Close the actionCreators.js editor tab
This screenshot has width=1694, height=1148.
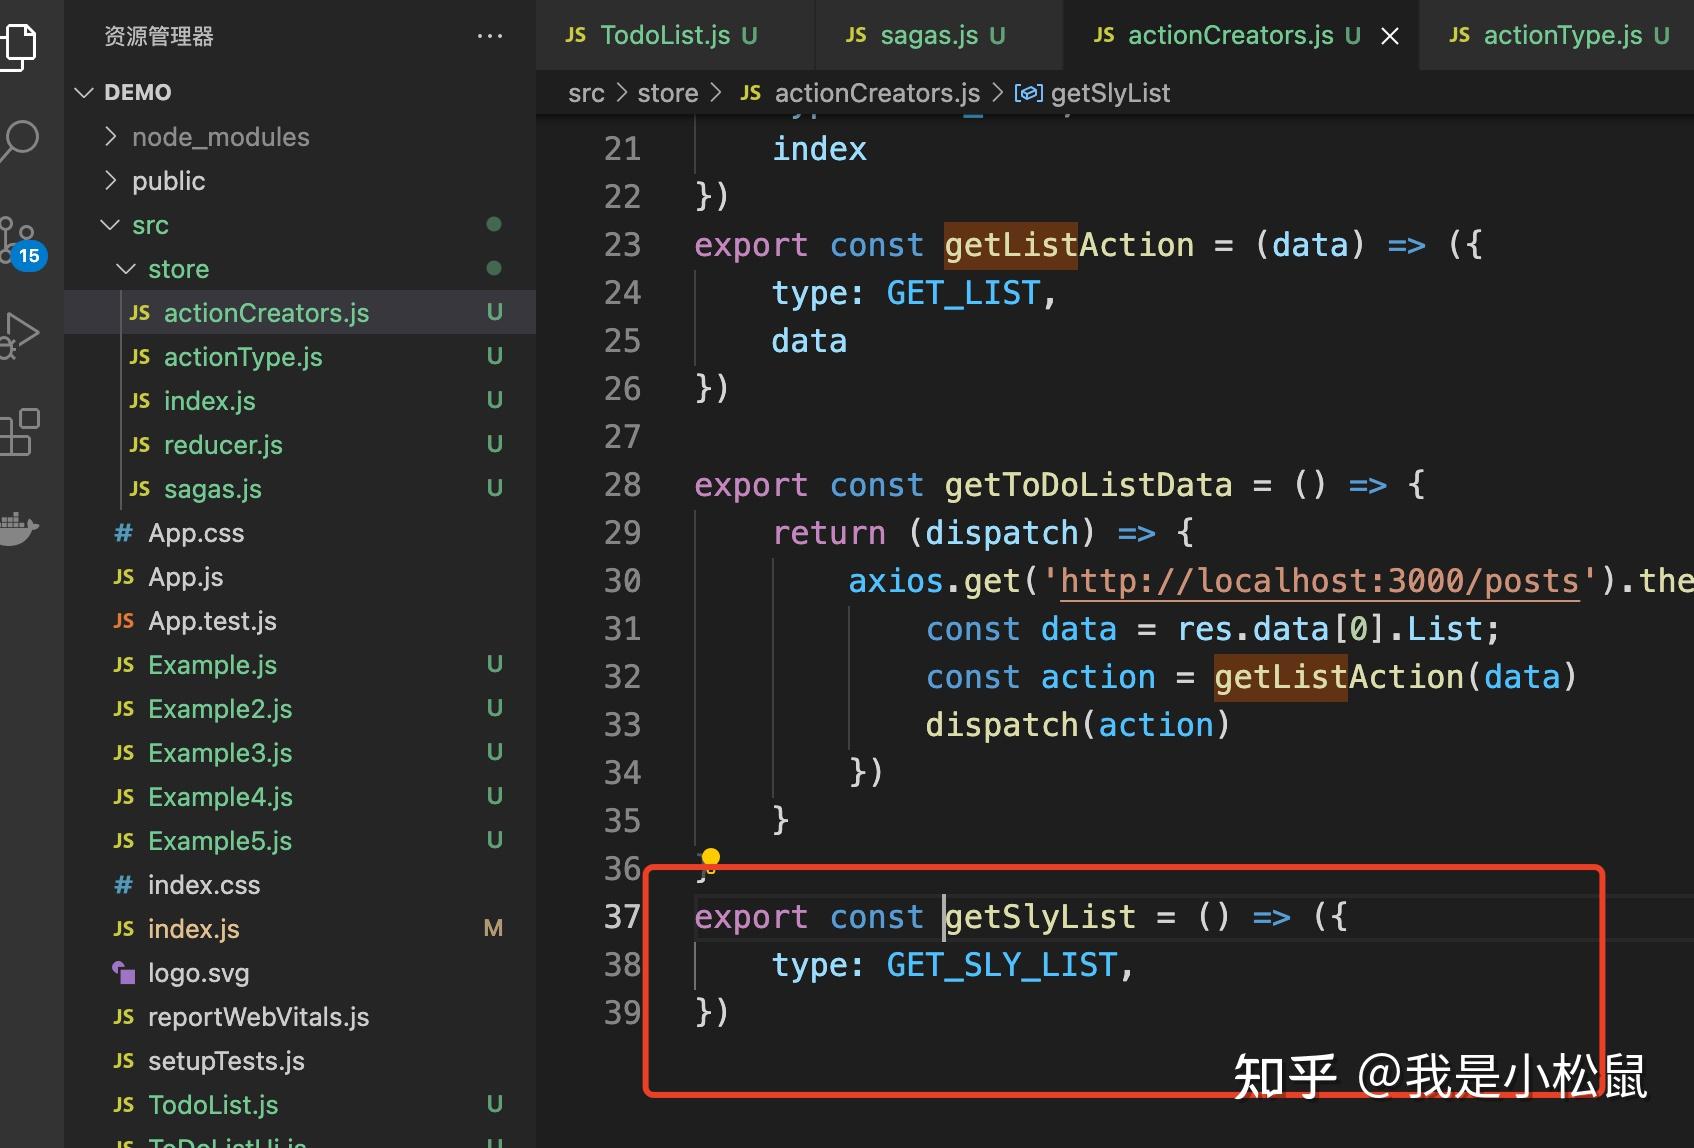pyautogui.click(x=1390, y=37)
